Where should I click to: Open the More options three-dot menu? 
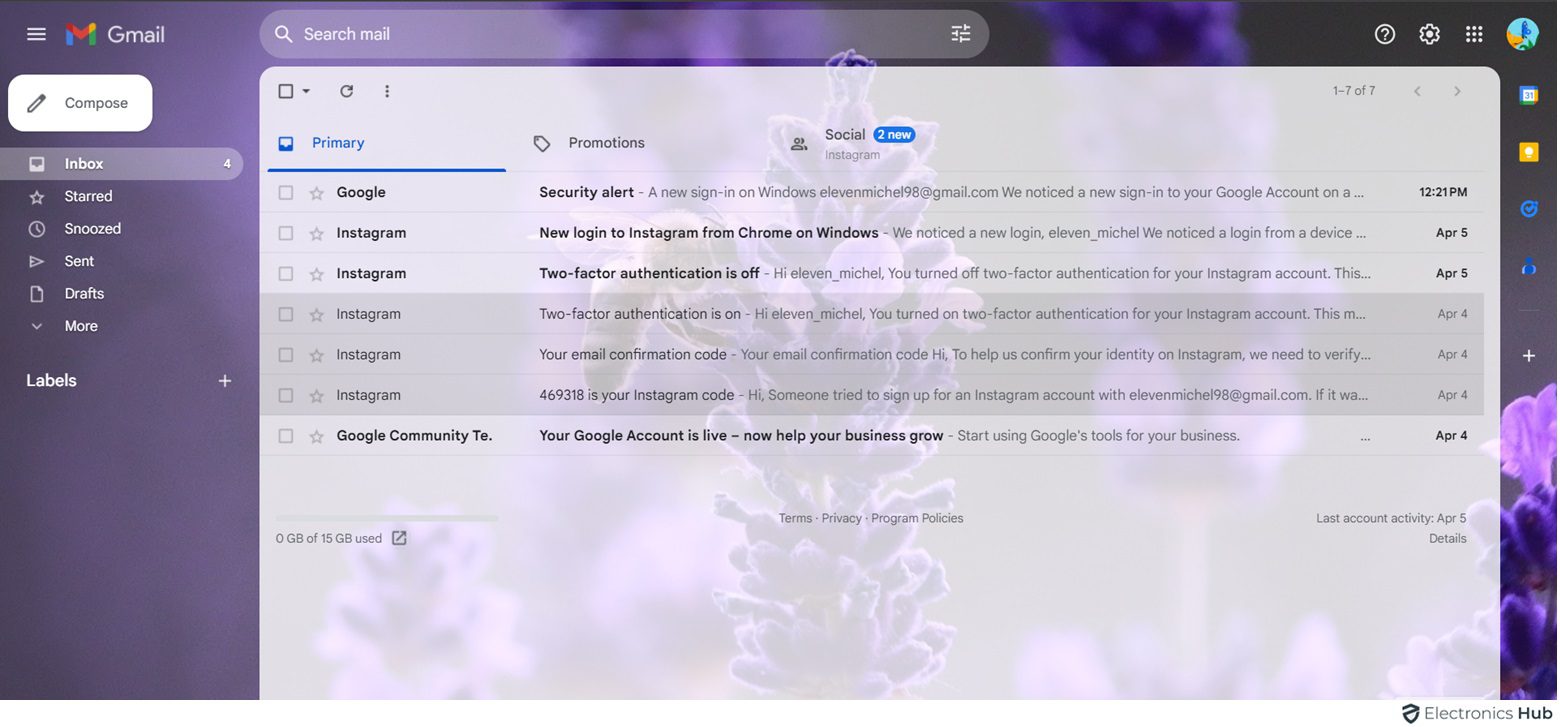387,90
